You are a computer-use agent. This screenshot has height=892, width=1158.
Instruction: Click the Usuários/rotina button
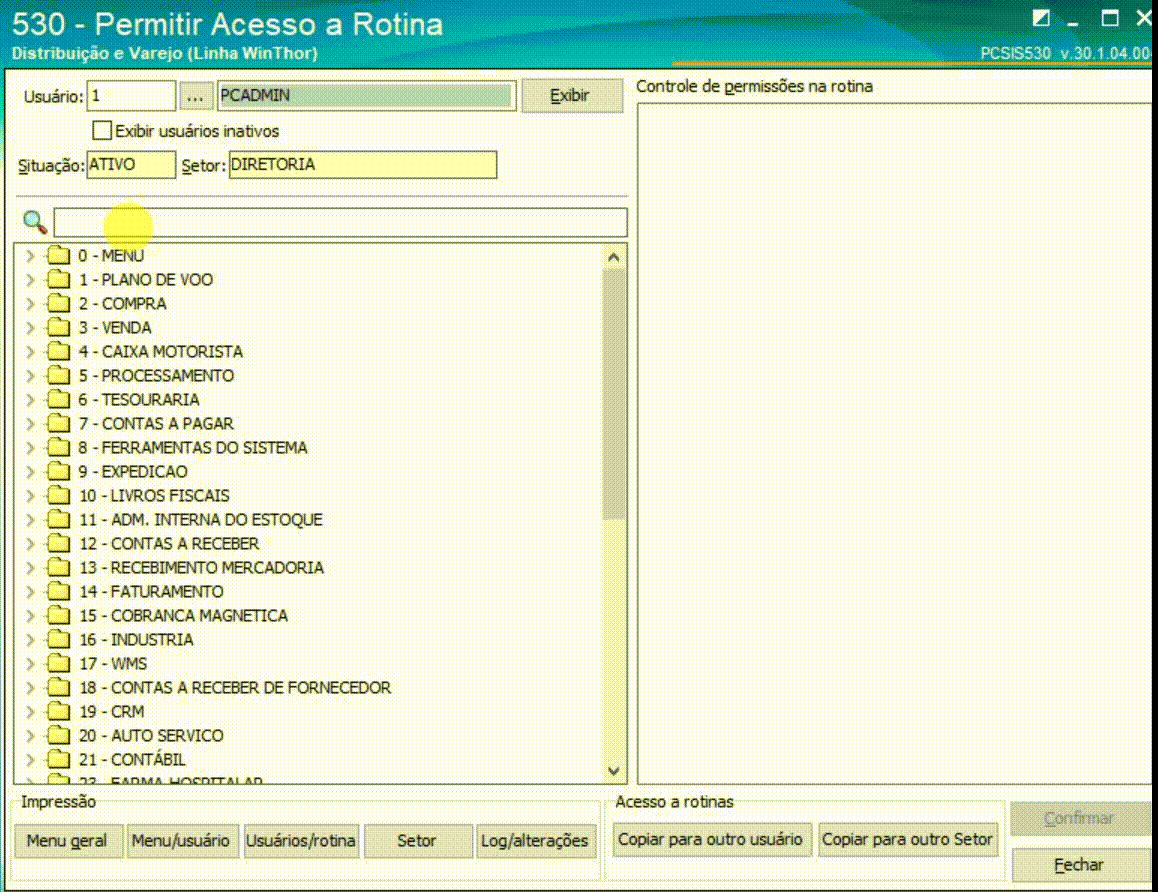click(x=301, y=840)
